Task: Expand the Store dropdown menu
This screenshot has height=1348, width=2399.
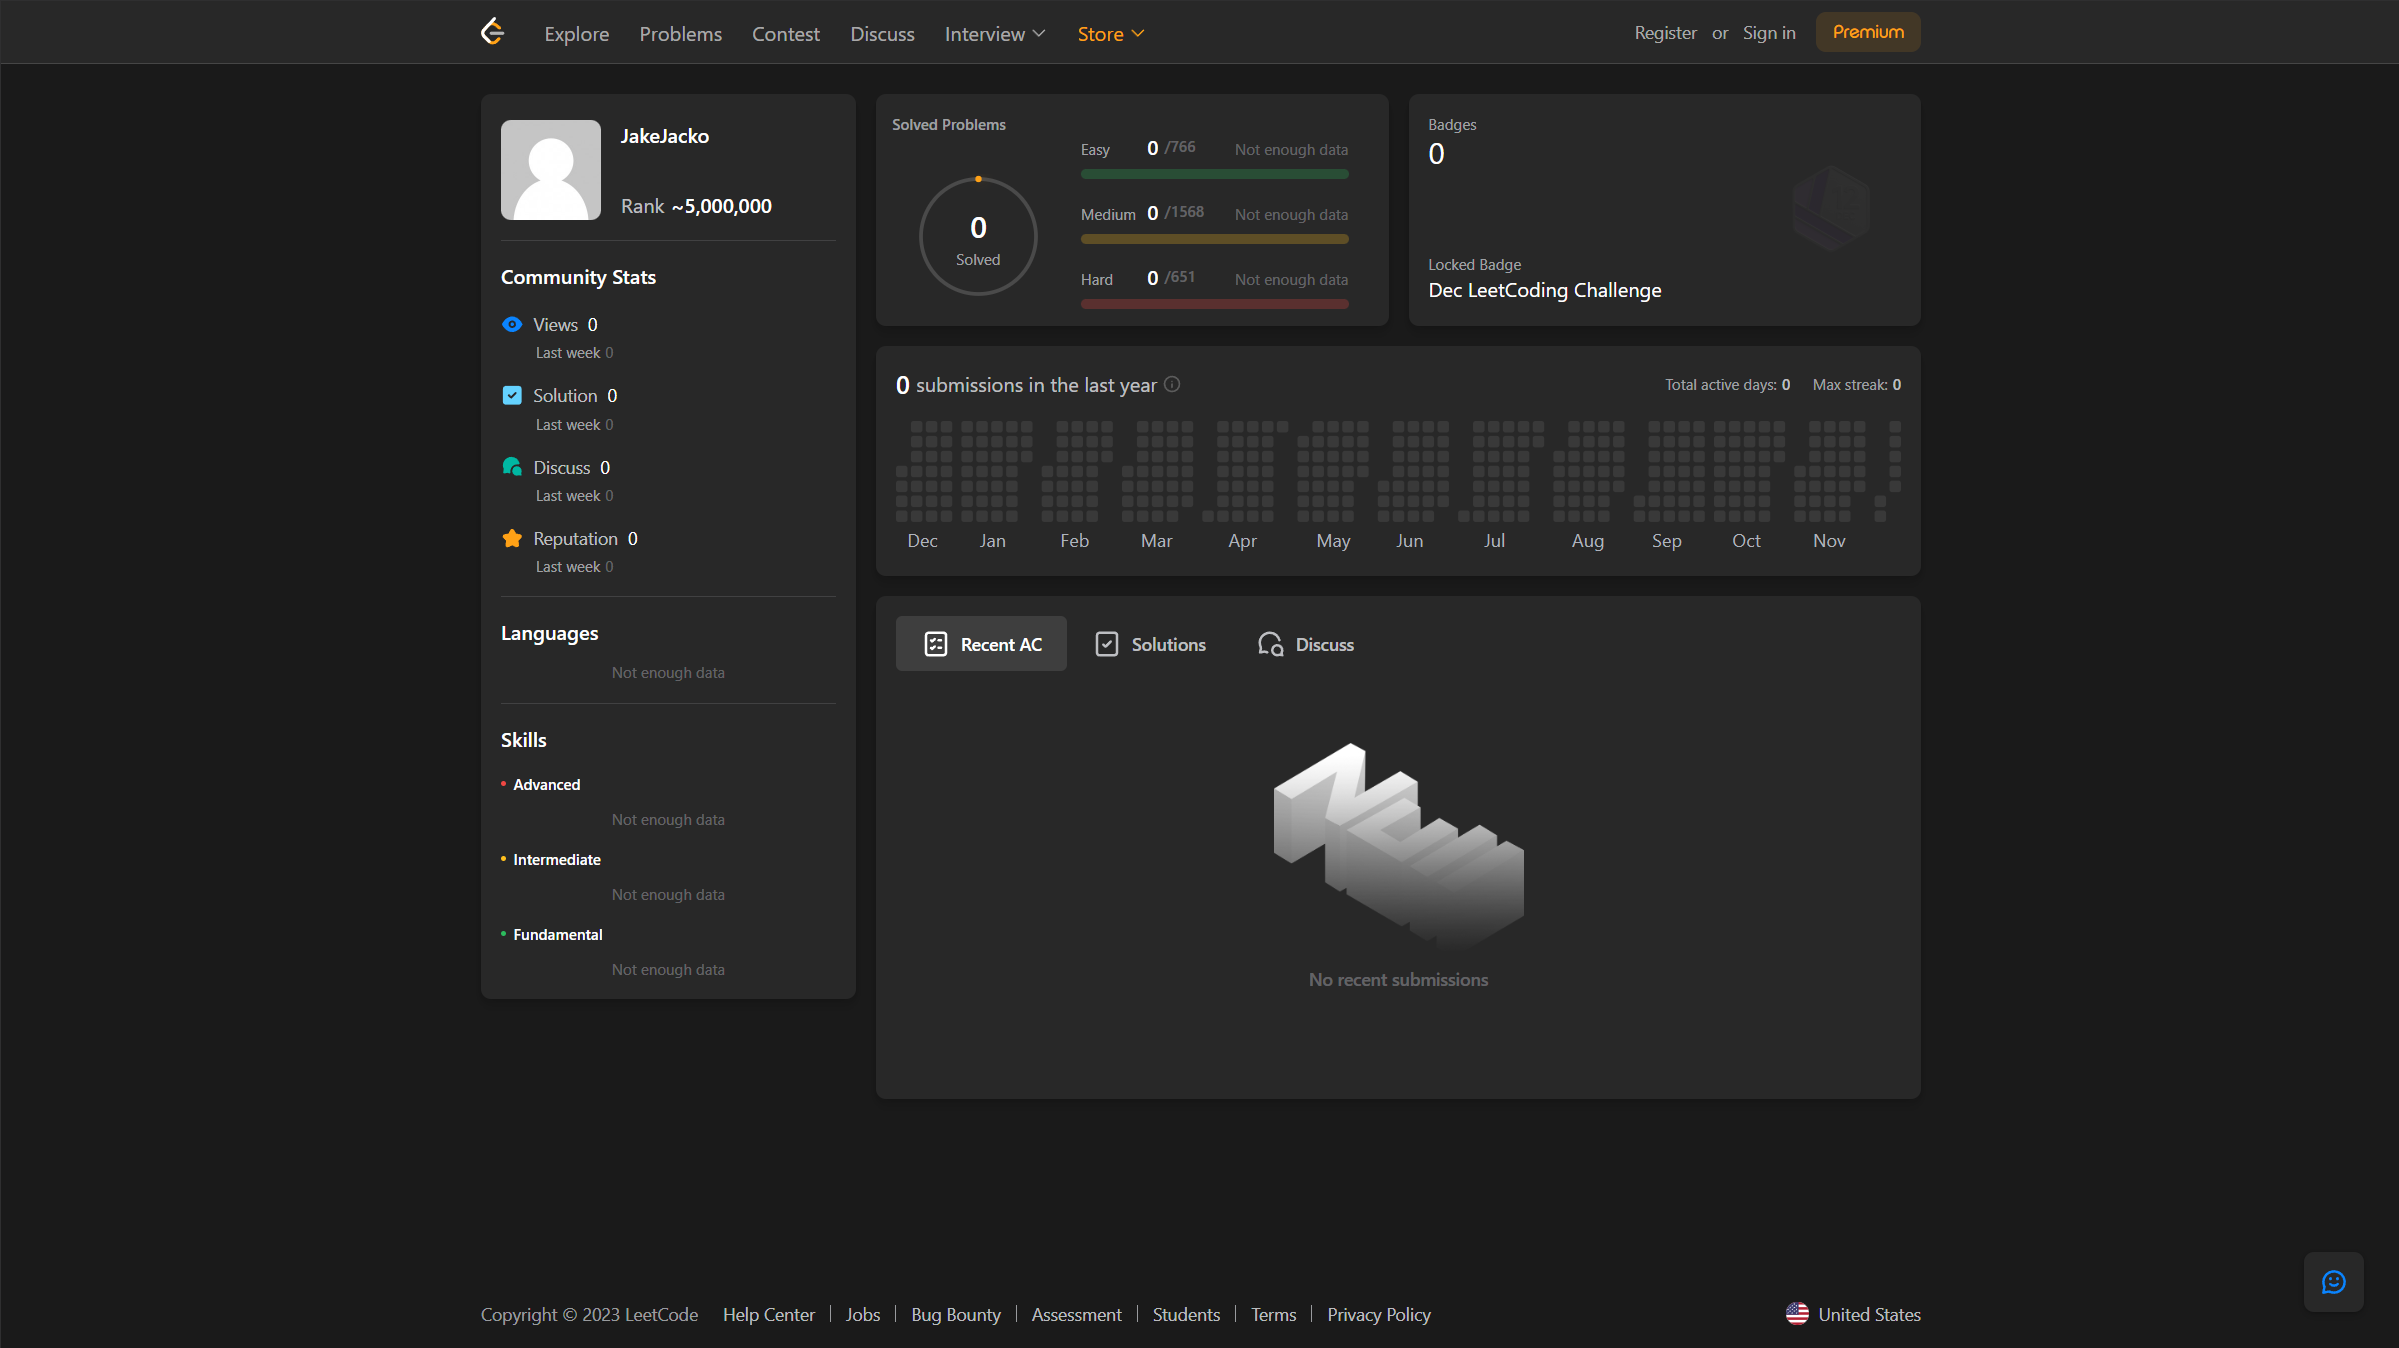Action: tap(1111, 34)
